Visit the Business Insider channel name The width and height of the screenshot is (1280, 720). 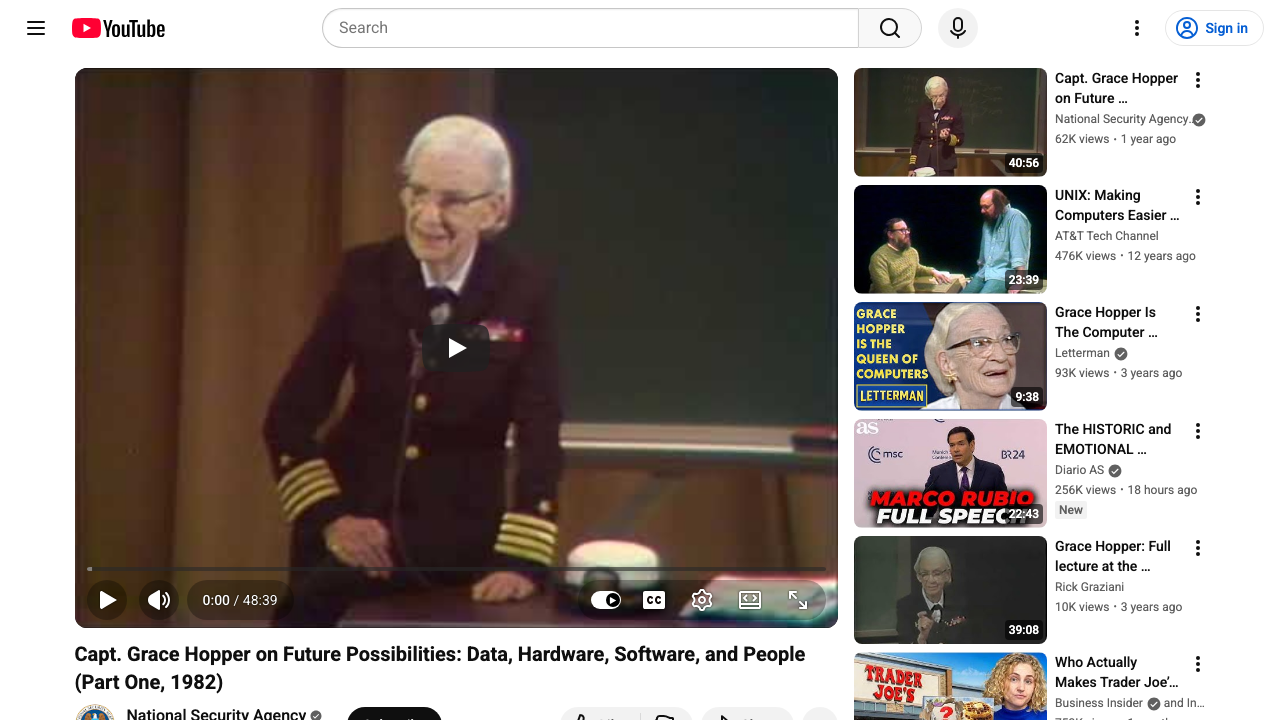click(x=1099, y=703)
